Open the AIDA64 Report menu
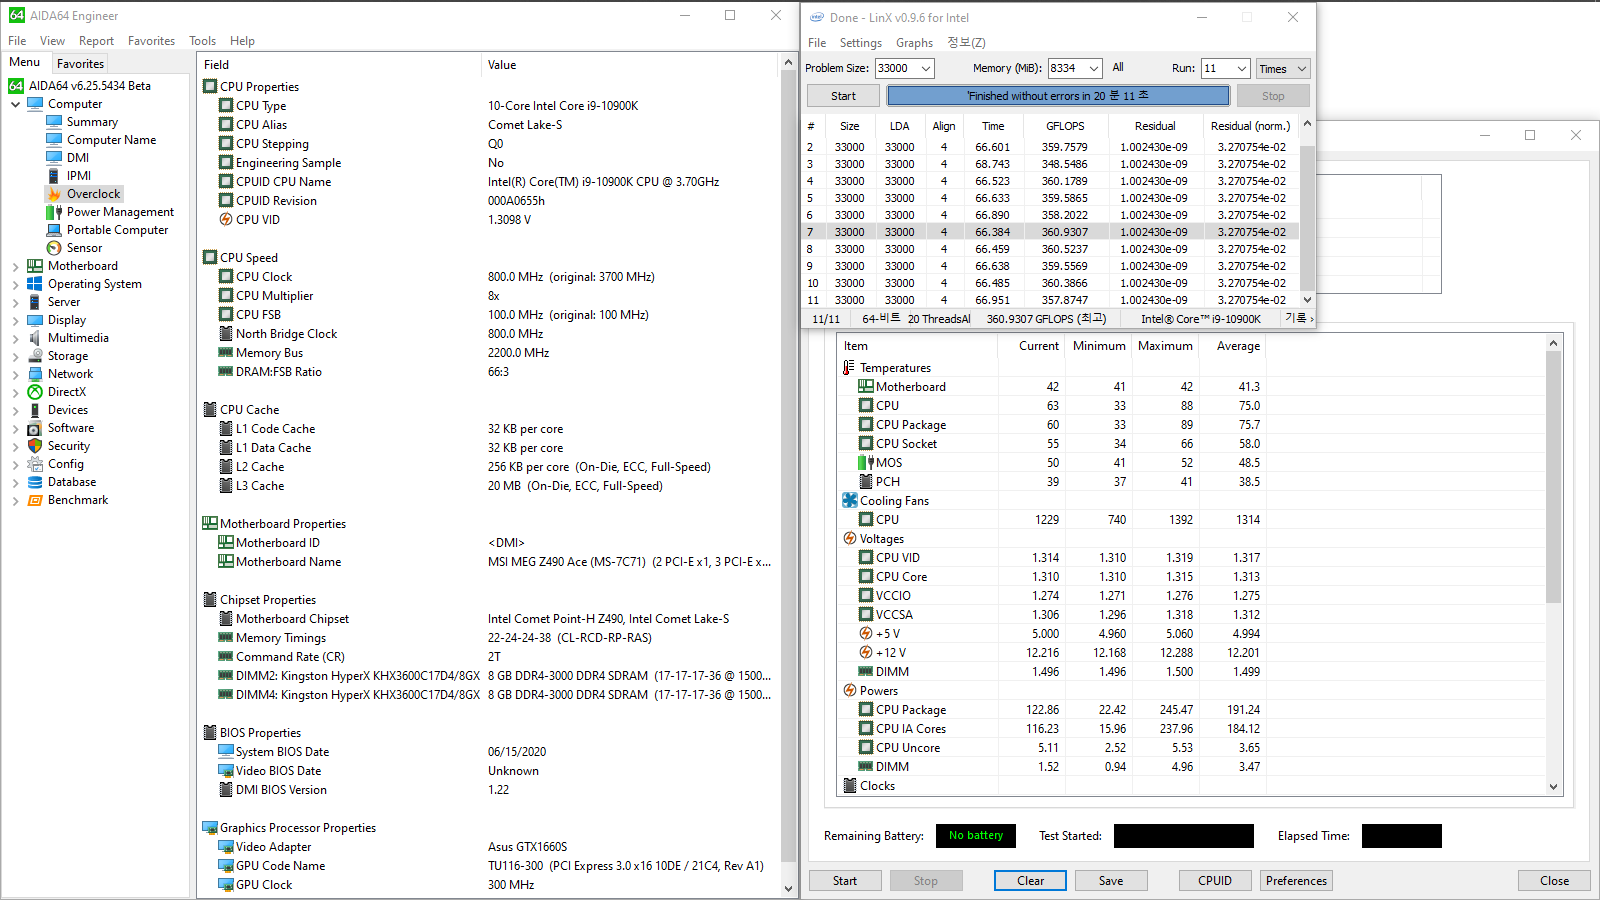Image resolution: width=1600 pixels, height=900 pixels. coord(96,41)
